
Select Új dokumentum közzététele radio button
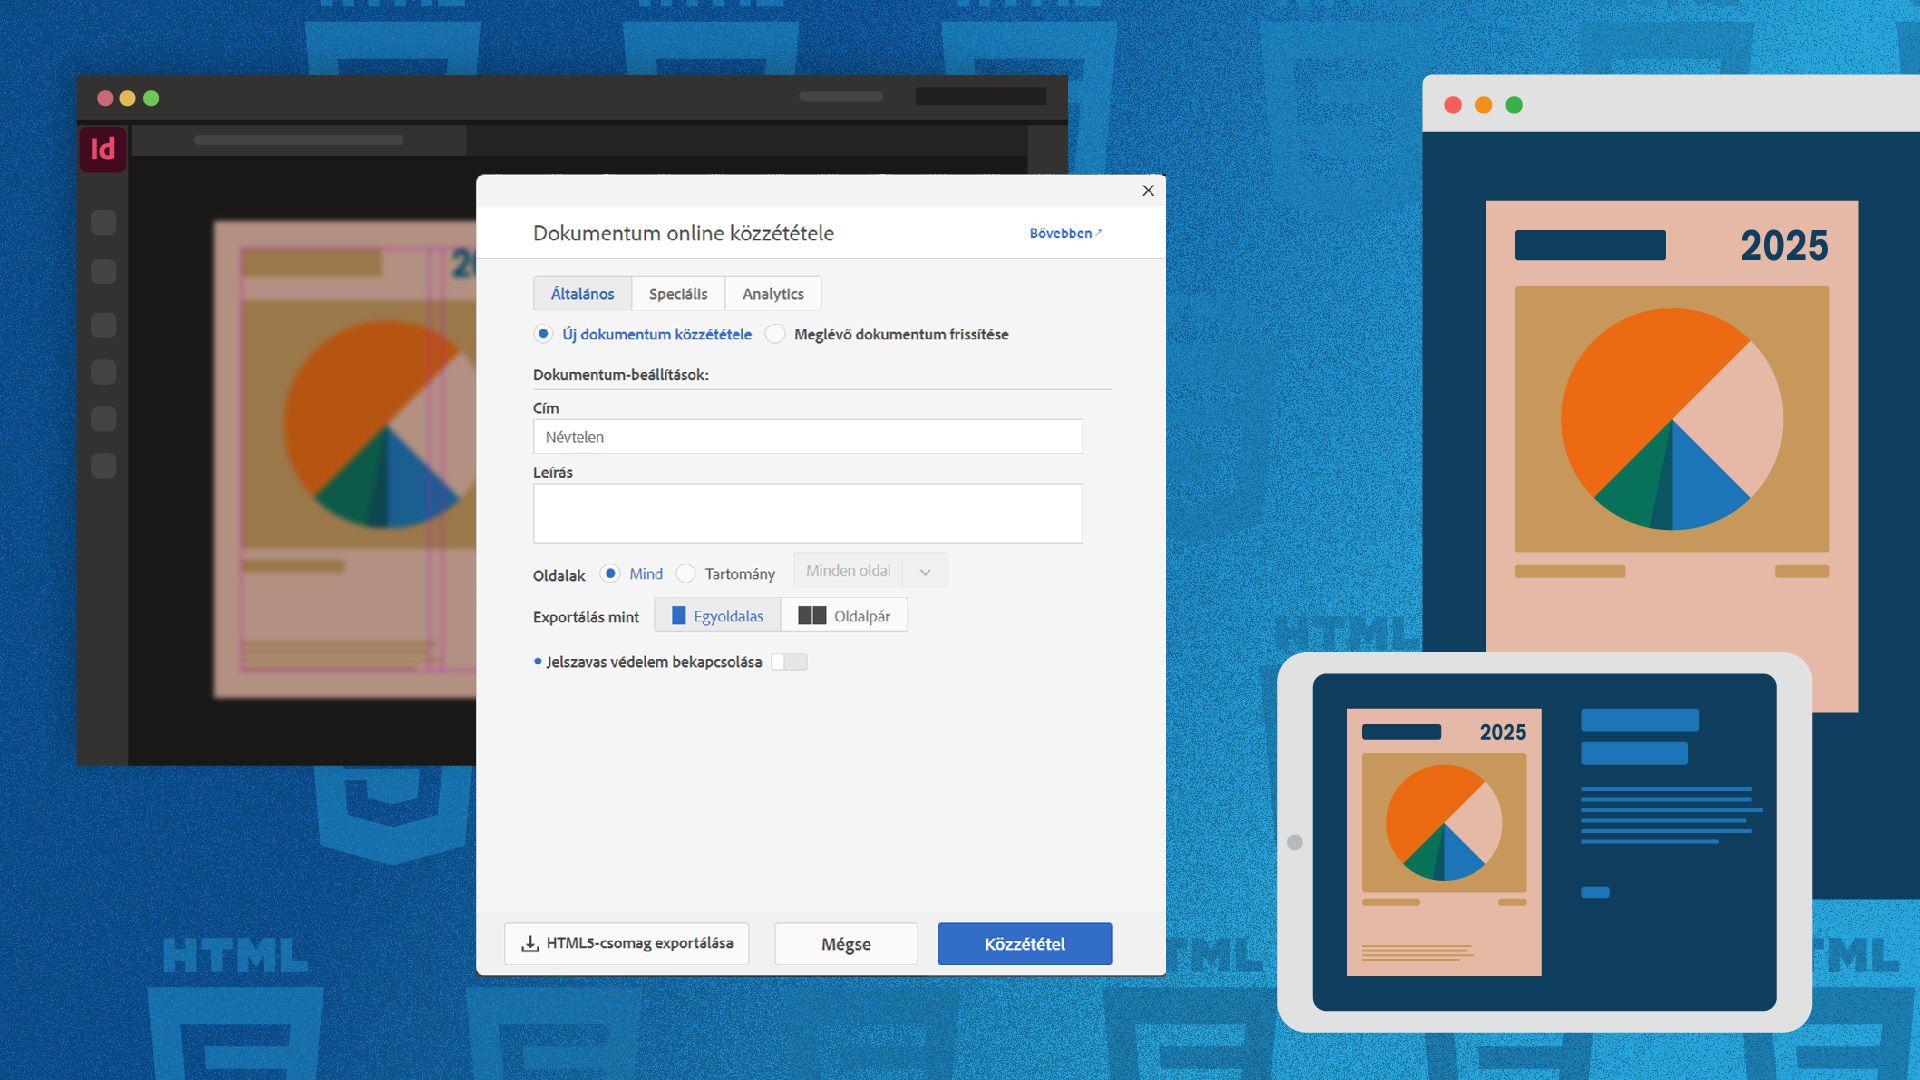[543, 334]
